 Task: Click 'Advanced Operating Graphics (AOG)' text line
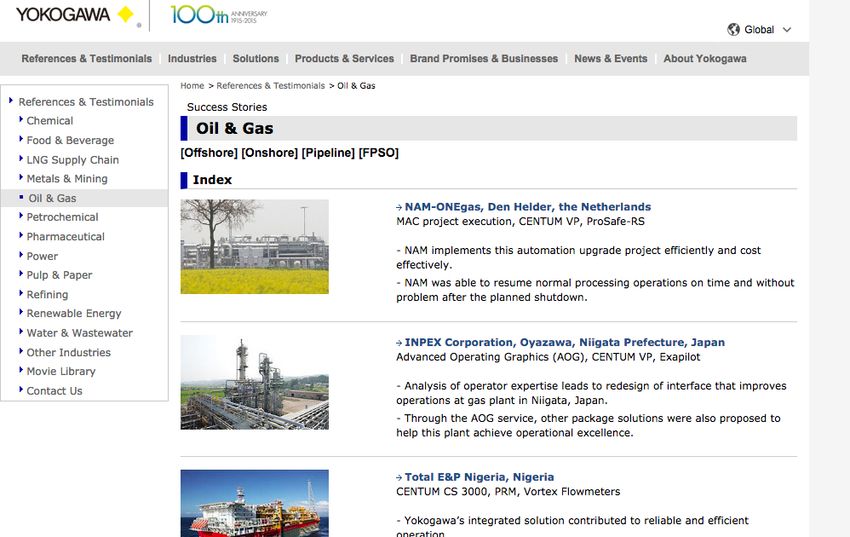[548, 357]
